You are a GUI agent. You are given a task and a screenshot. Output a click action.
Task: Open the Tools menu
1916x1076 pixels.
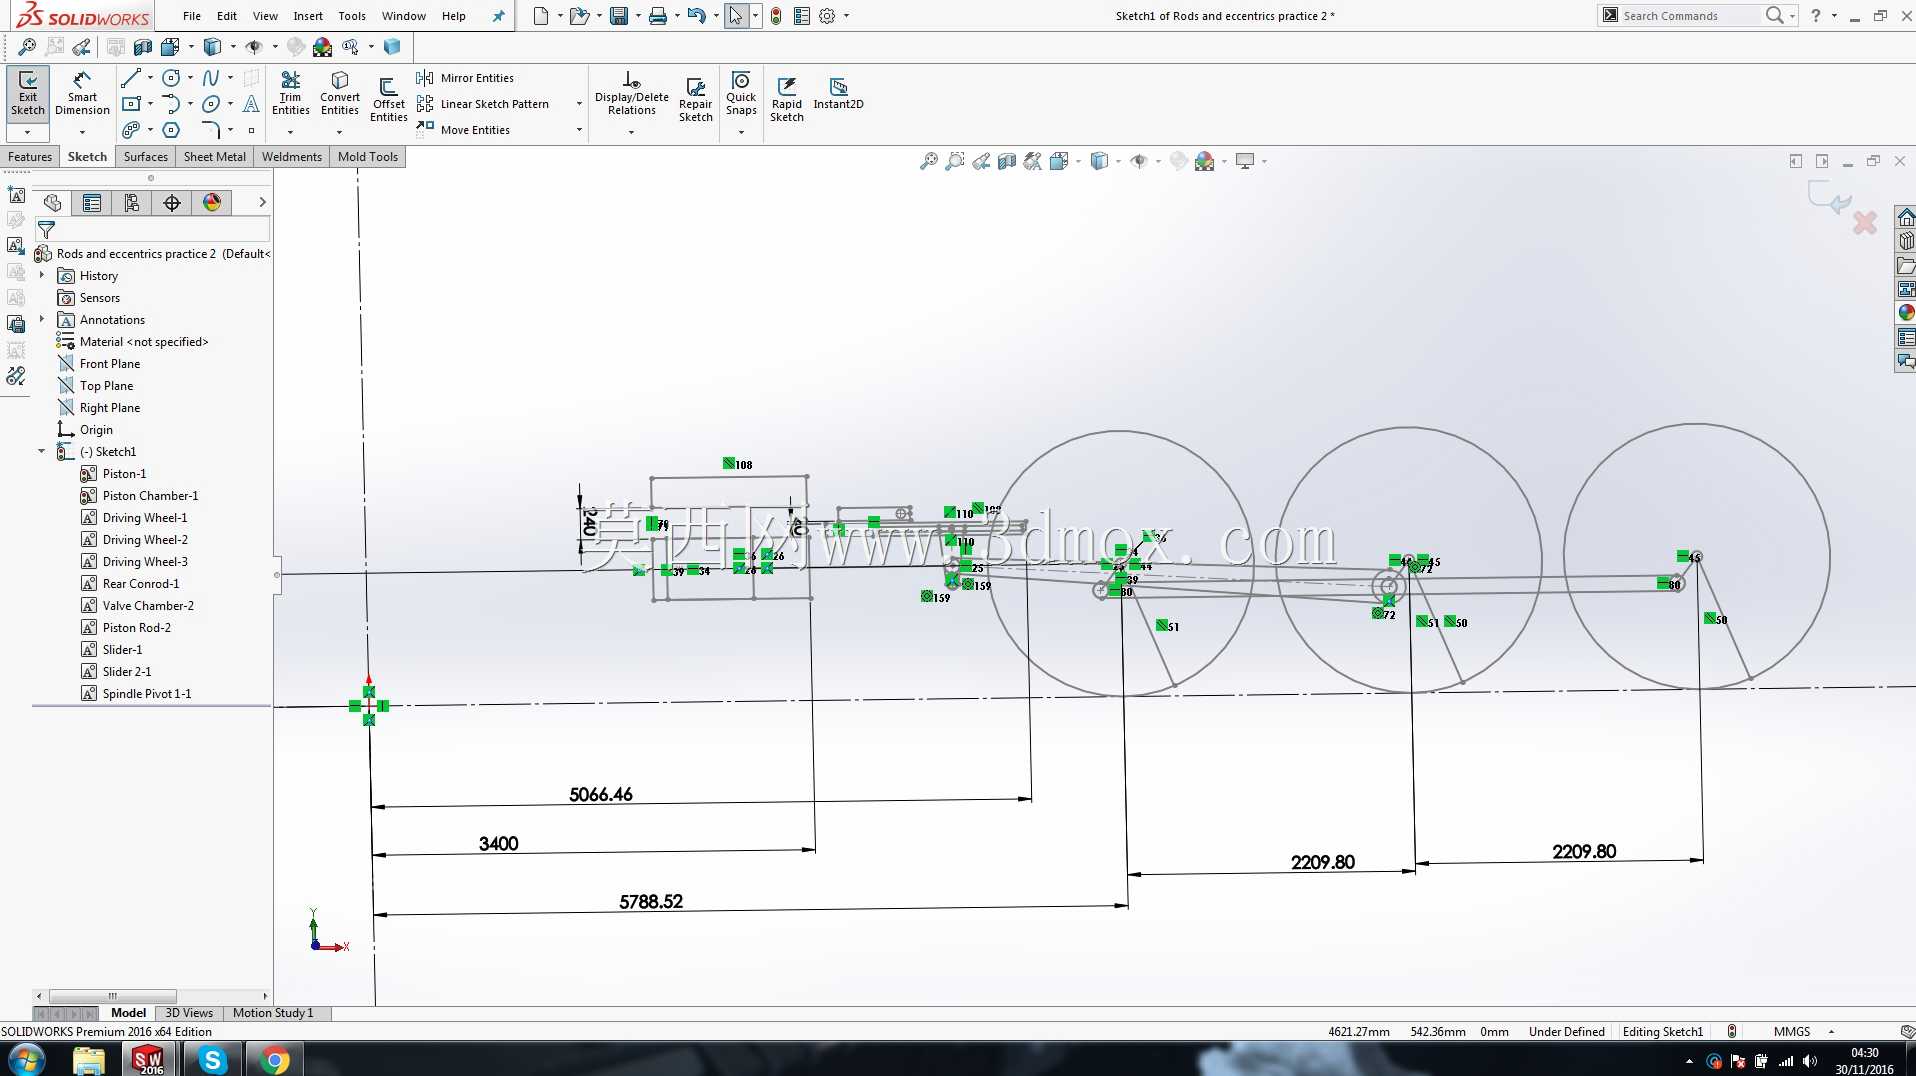pyautogui.click(x=352, y=16)
